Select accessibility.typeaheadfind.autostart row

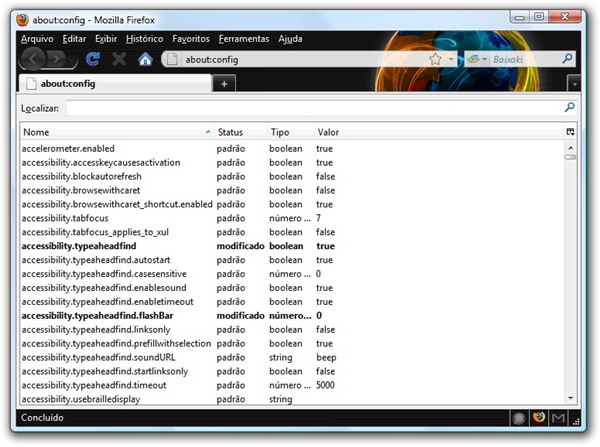pos(292,260)
